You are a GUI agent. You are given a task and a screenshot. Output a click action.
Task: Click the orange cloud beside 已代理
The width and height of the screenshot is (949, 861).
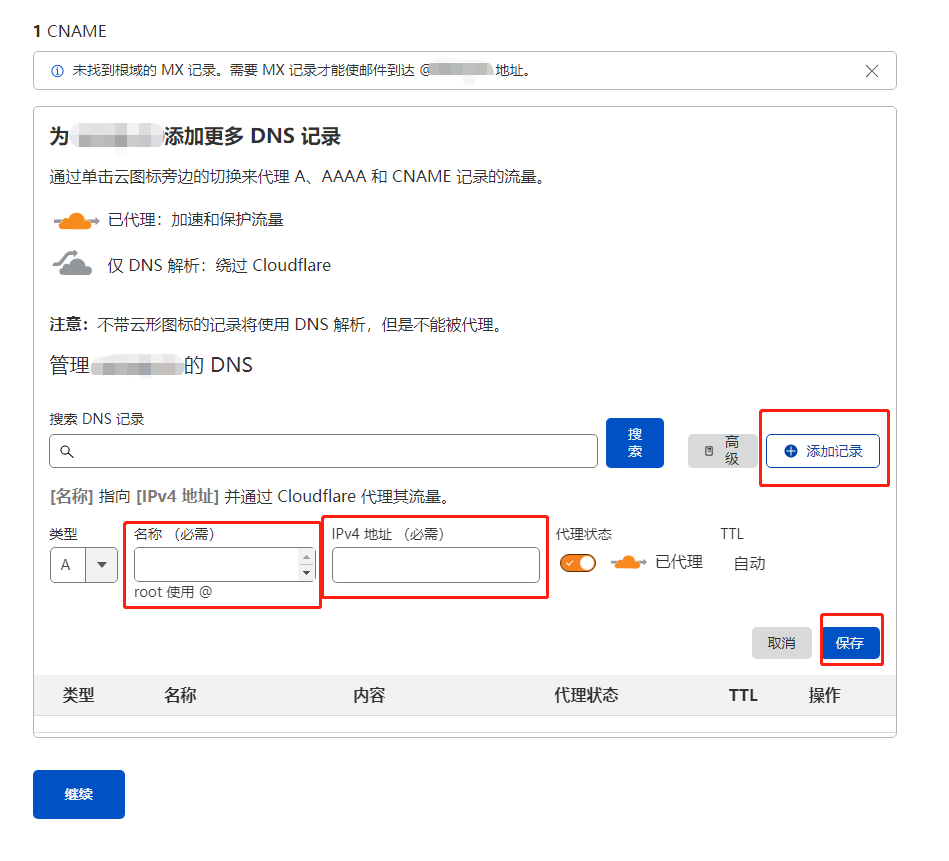628,563
